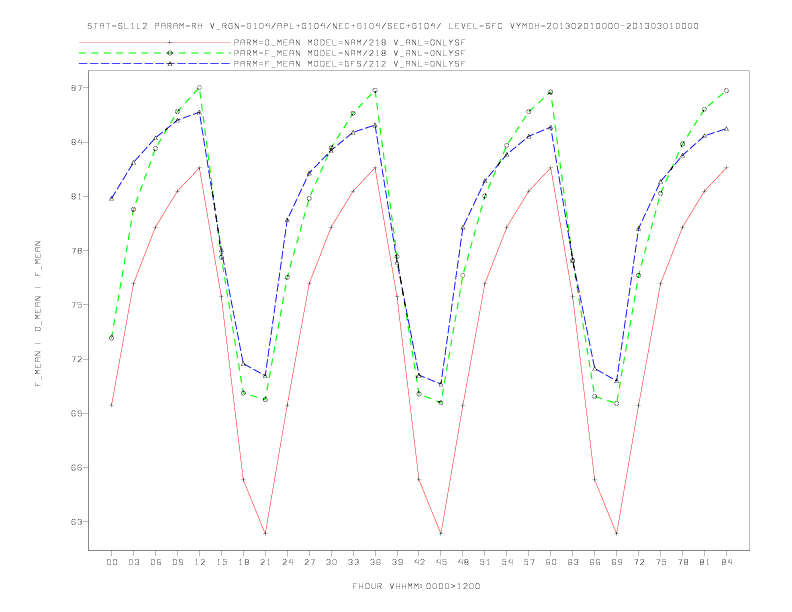792x612 pixels.
Task: Click x-axis tick label 30
Action: [x=331, y=562]
